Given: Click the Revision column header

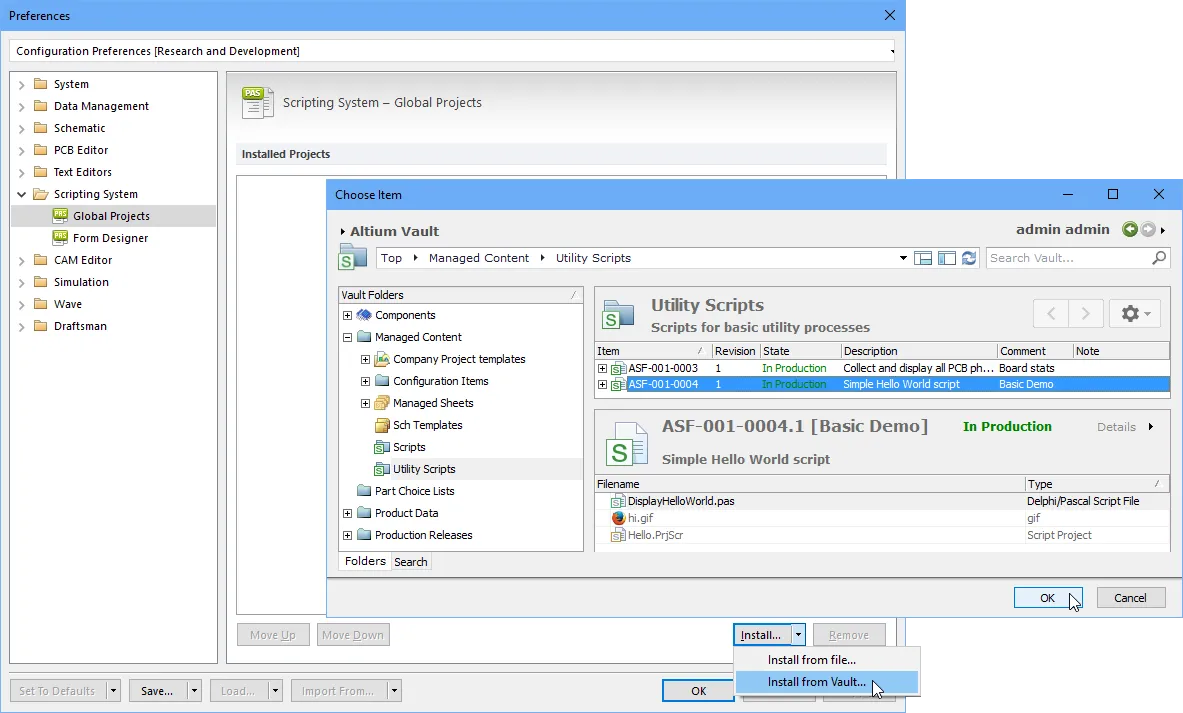Looking at the screenshot, I should [x=736, y=351].
